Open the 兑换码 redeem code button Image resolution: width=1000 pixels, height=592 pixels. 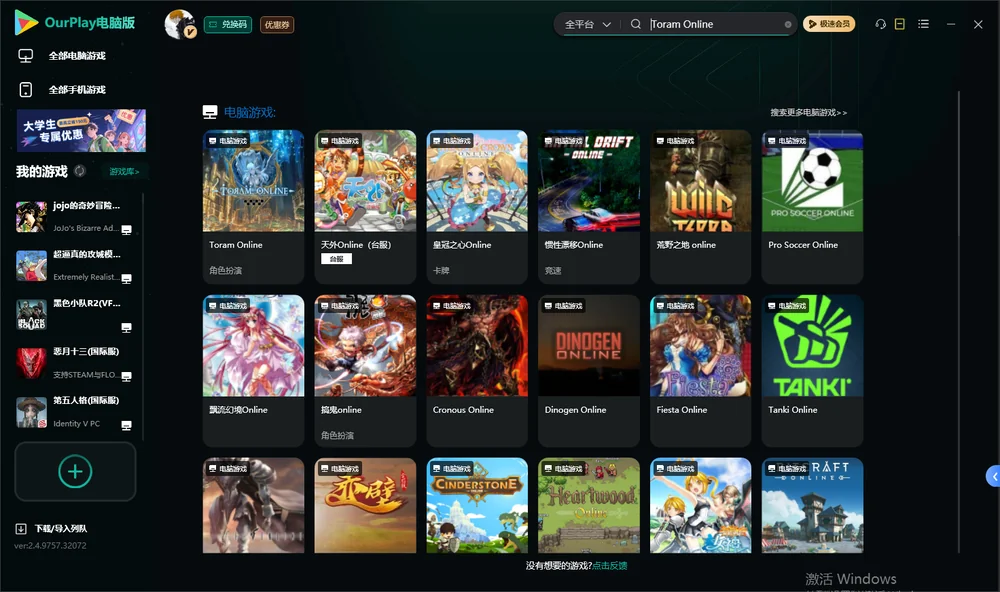pyautogui.click(x=228, y=24)
